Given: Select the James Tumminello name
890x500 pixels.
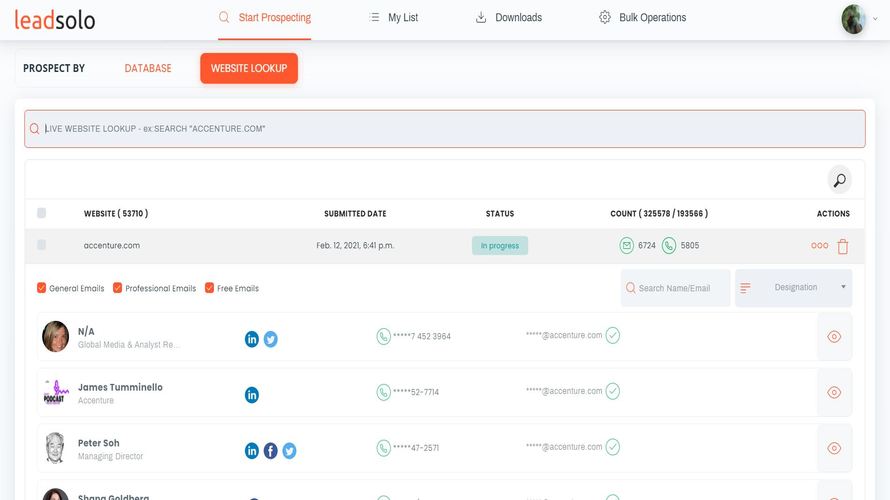Looking at the screenshot, I should click(x=120, y=387).
